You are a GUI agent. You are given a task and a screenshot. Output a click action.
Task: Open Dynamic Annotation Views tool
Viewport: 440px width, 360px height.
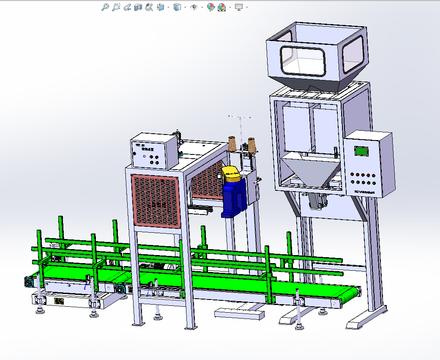[149, 7]
